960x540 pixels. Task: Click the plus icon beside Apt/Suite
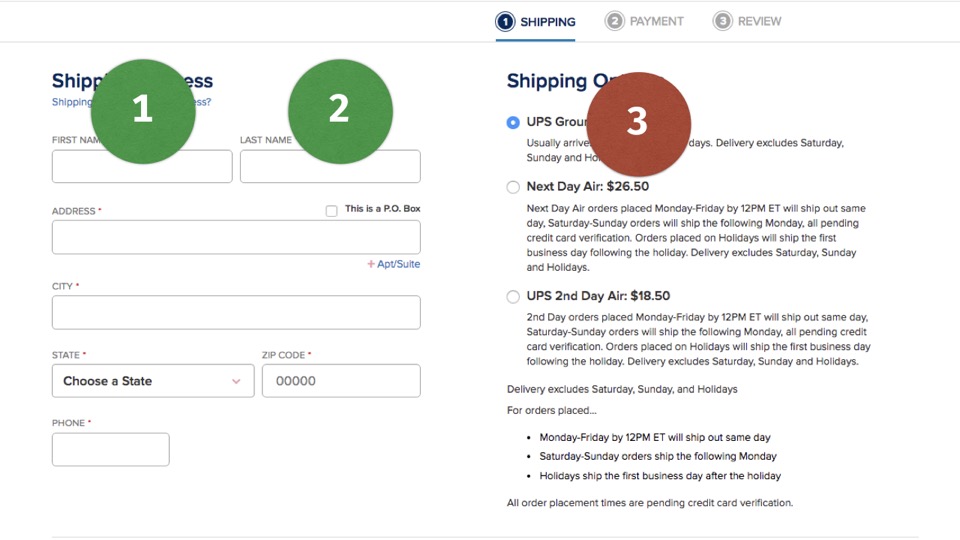370,264
